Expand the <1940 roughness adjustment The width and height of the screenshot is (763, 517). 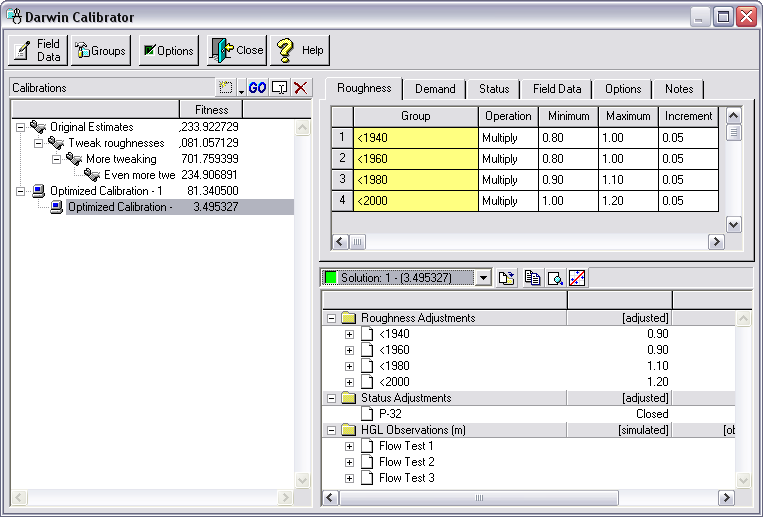[349, 334]
